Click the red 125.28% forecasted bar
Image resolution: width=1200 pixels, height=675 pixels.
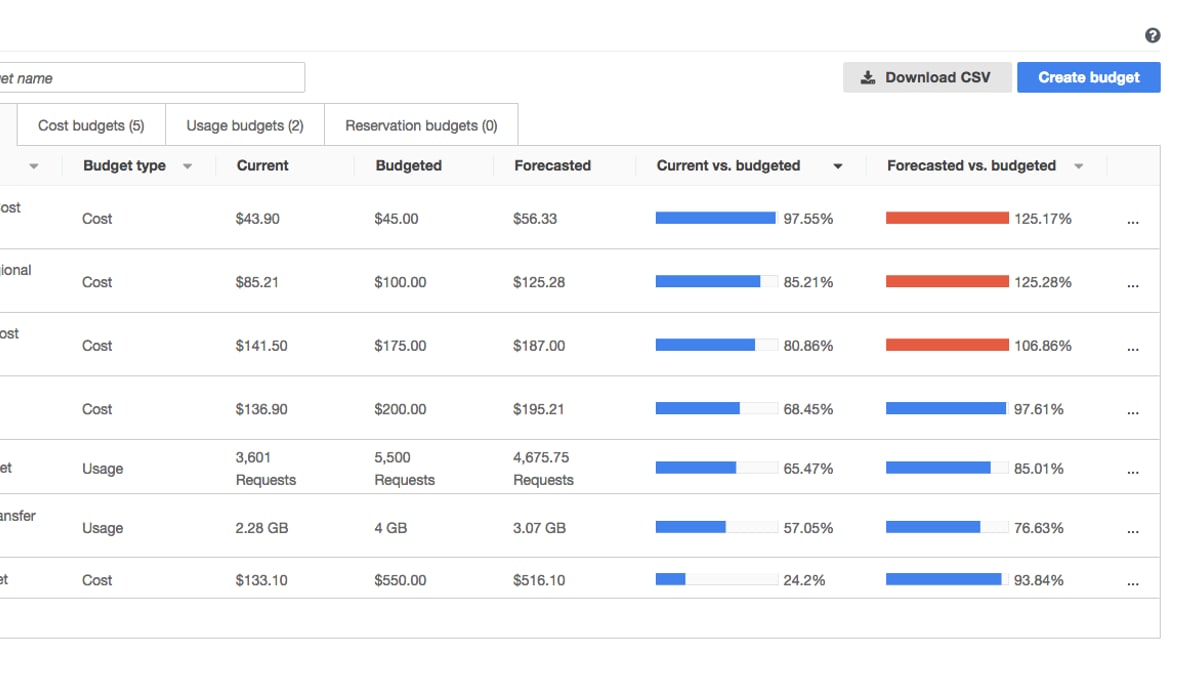(x=947, y=282)
